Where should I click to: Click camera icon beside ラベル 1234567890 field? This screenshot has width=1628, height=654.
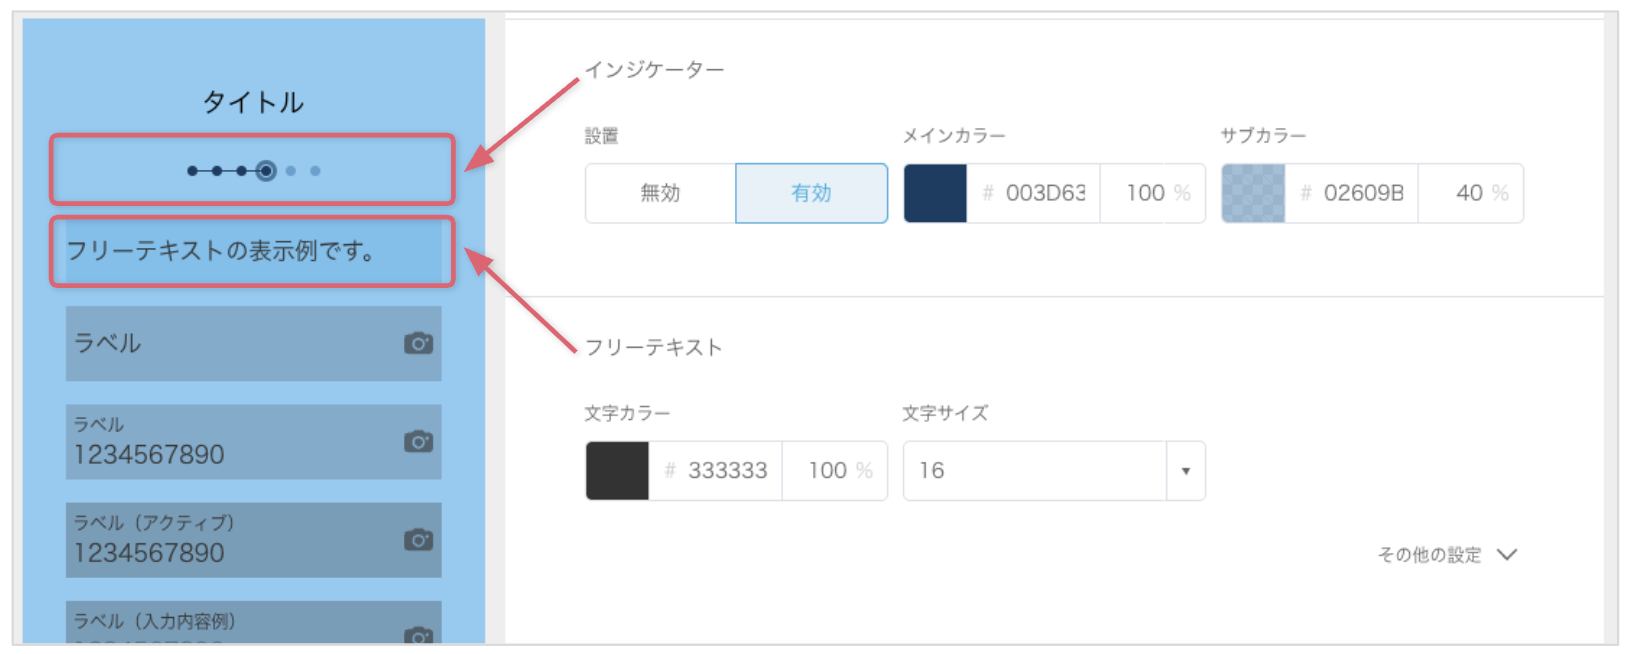point(418,441)
